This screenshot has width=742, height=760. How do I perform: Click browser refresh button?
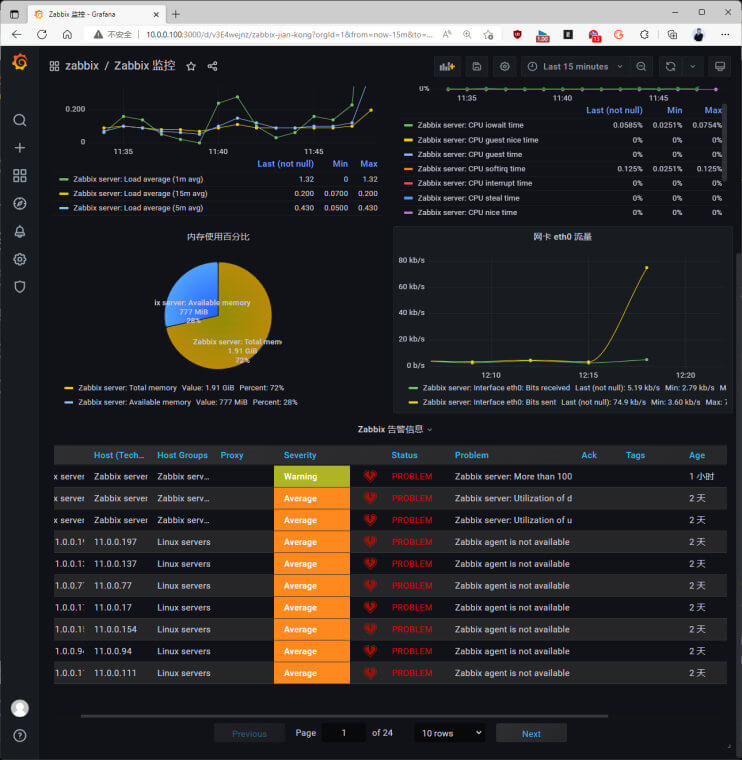click(x=42, y=34)
